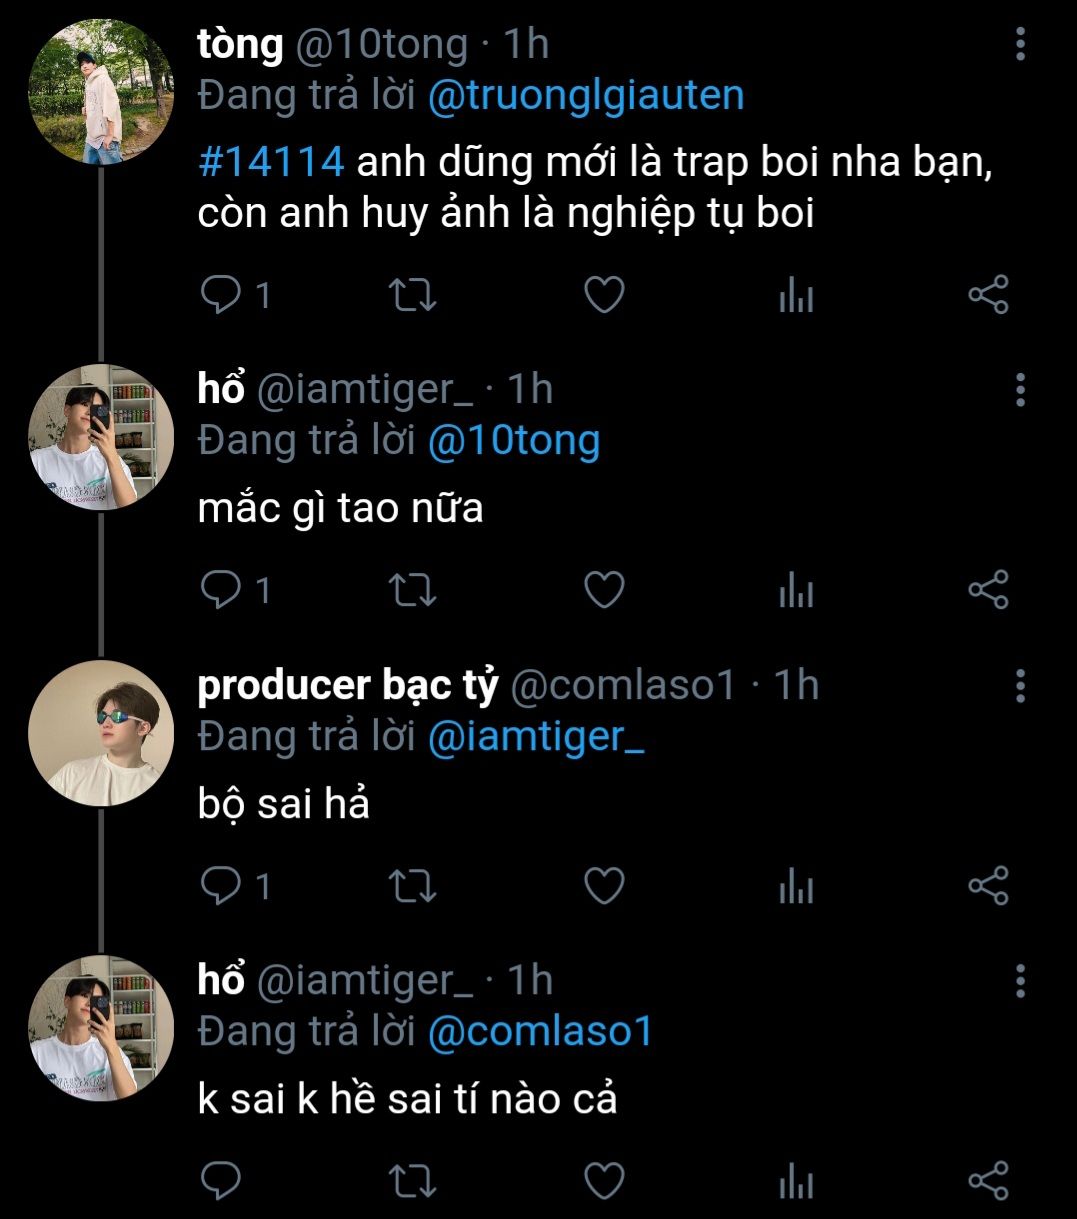Image resolution: width=1077 pixels, height=1219 pixels.
Task: Reply to tòng's tweet about #14114
Action: (x=222, y=295)
